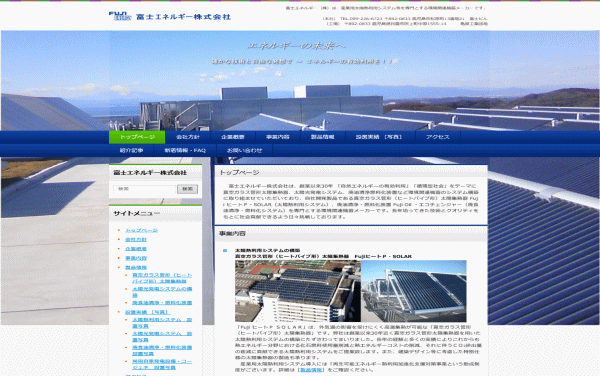Go to 事業内容 in the navigation bar
Screen dimensions: 600x376
[x=278, y=137]
